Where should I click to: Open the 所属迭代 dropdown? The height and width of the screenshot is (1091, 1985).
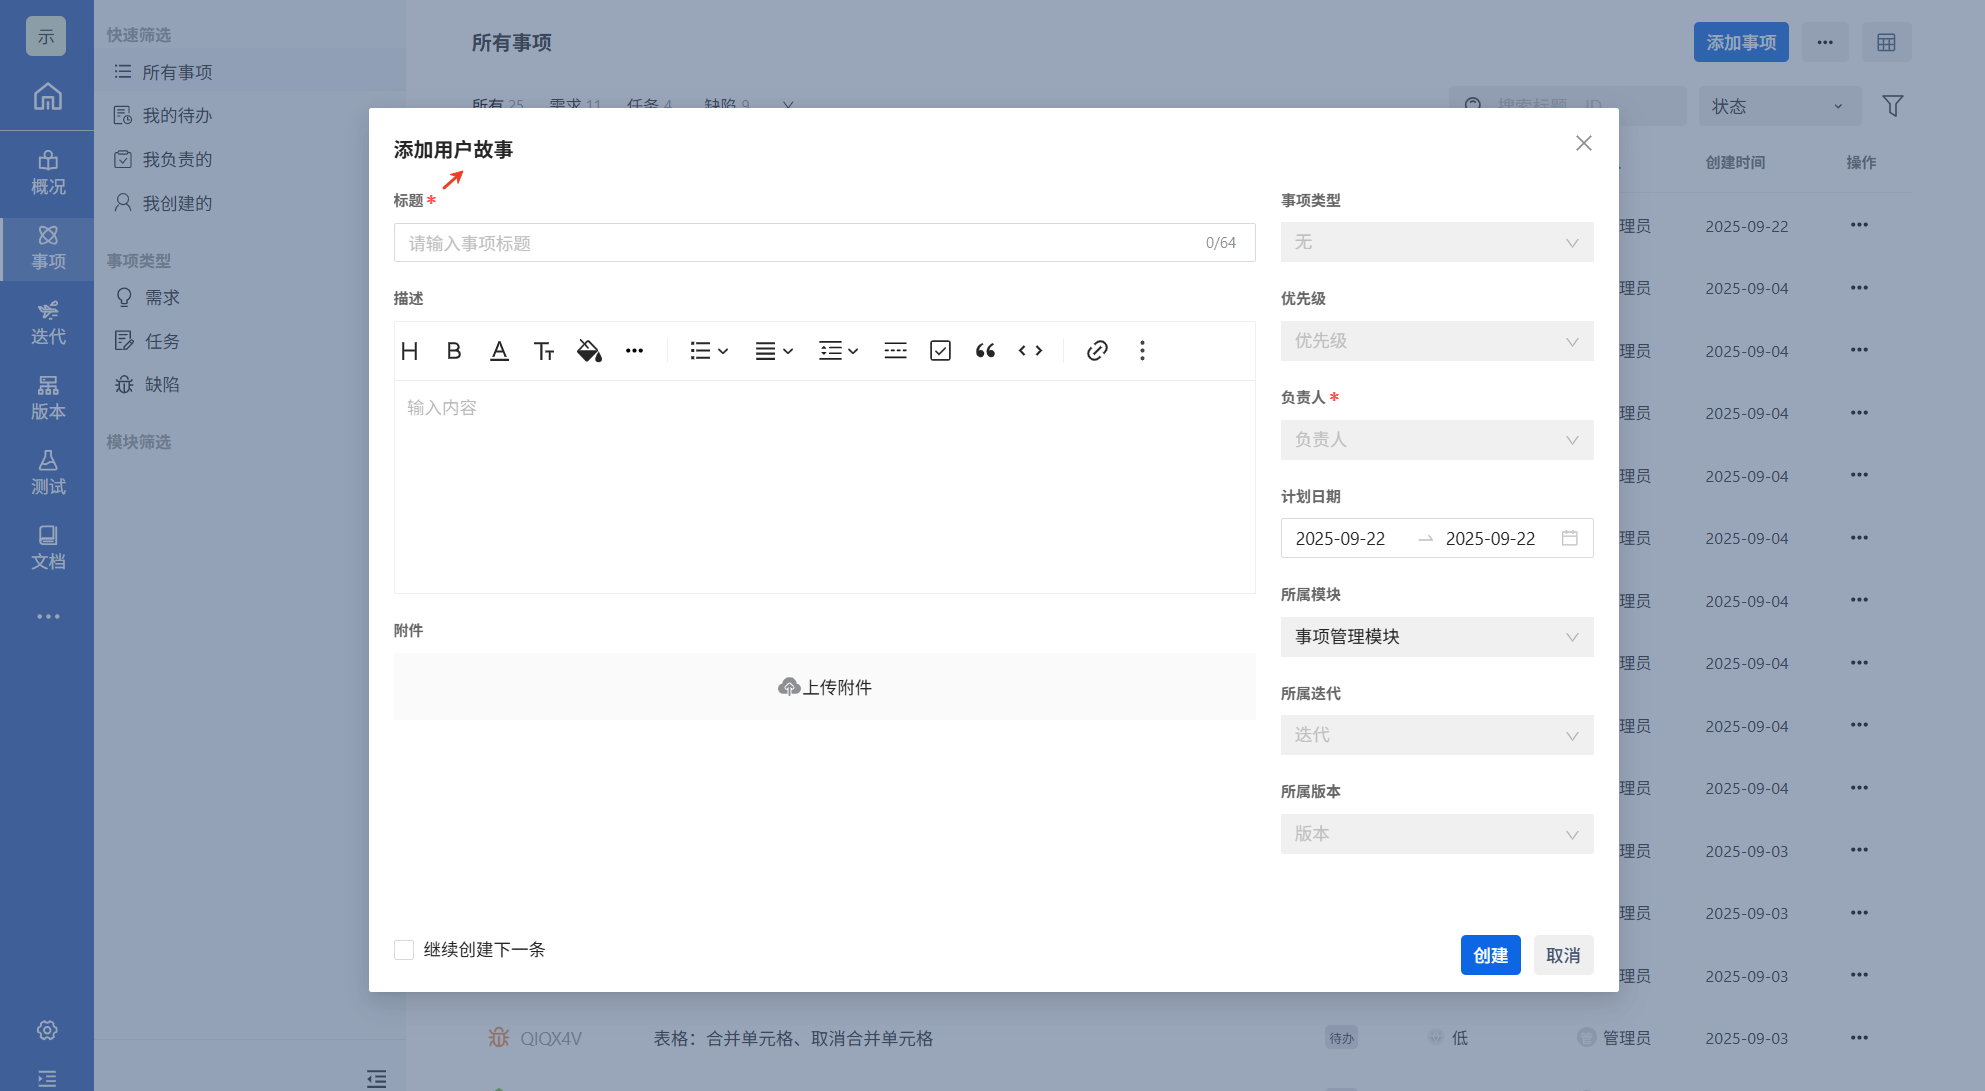pyautogui.click(x=1436, y=735)
